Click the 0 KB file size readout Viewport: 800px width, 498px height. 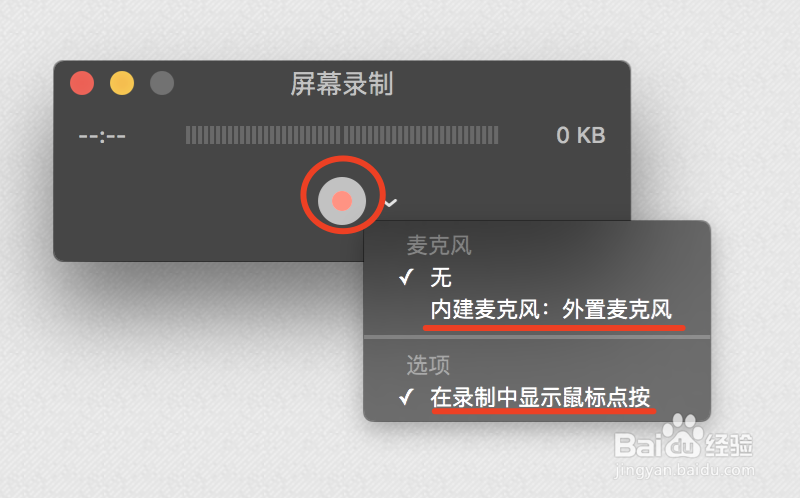tap(581, 135)
